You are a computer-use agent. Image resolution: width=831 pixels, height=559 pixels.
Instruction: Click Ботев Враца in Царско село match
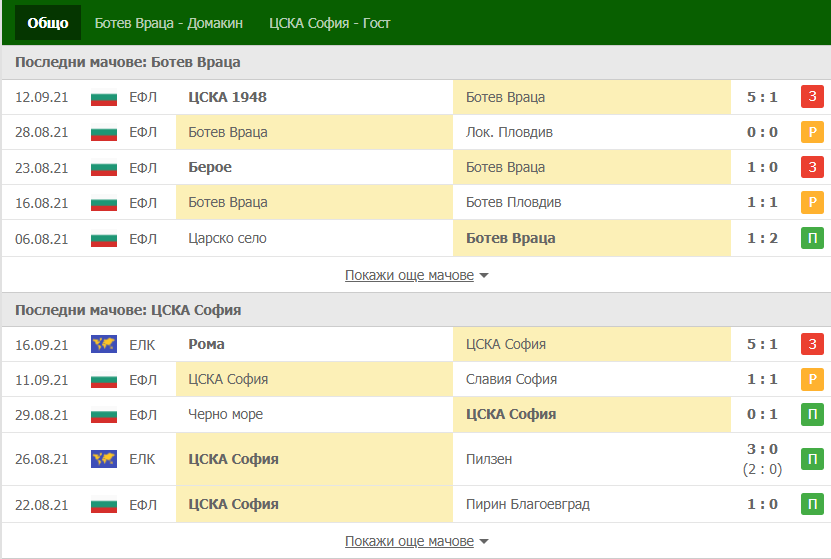pos(510,238)
